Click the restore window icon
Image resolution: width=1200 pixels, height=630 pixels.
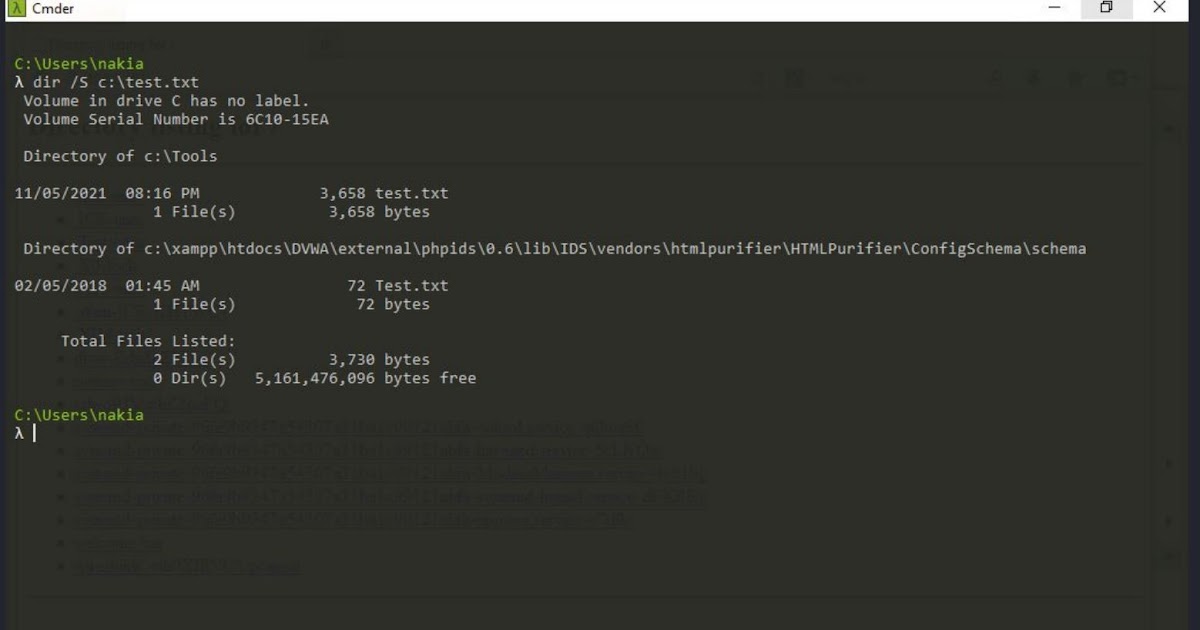click(x=1106, y=8)
